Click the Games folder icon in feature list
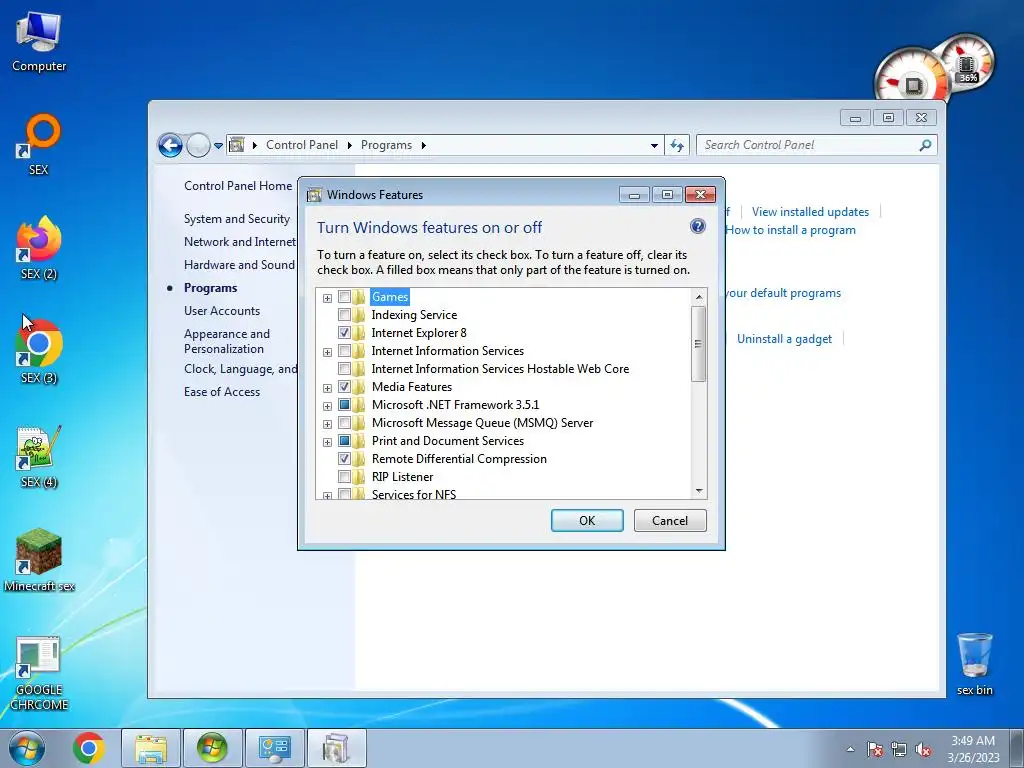 [359, 297]
